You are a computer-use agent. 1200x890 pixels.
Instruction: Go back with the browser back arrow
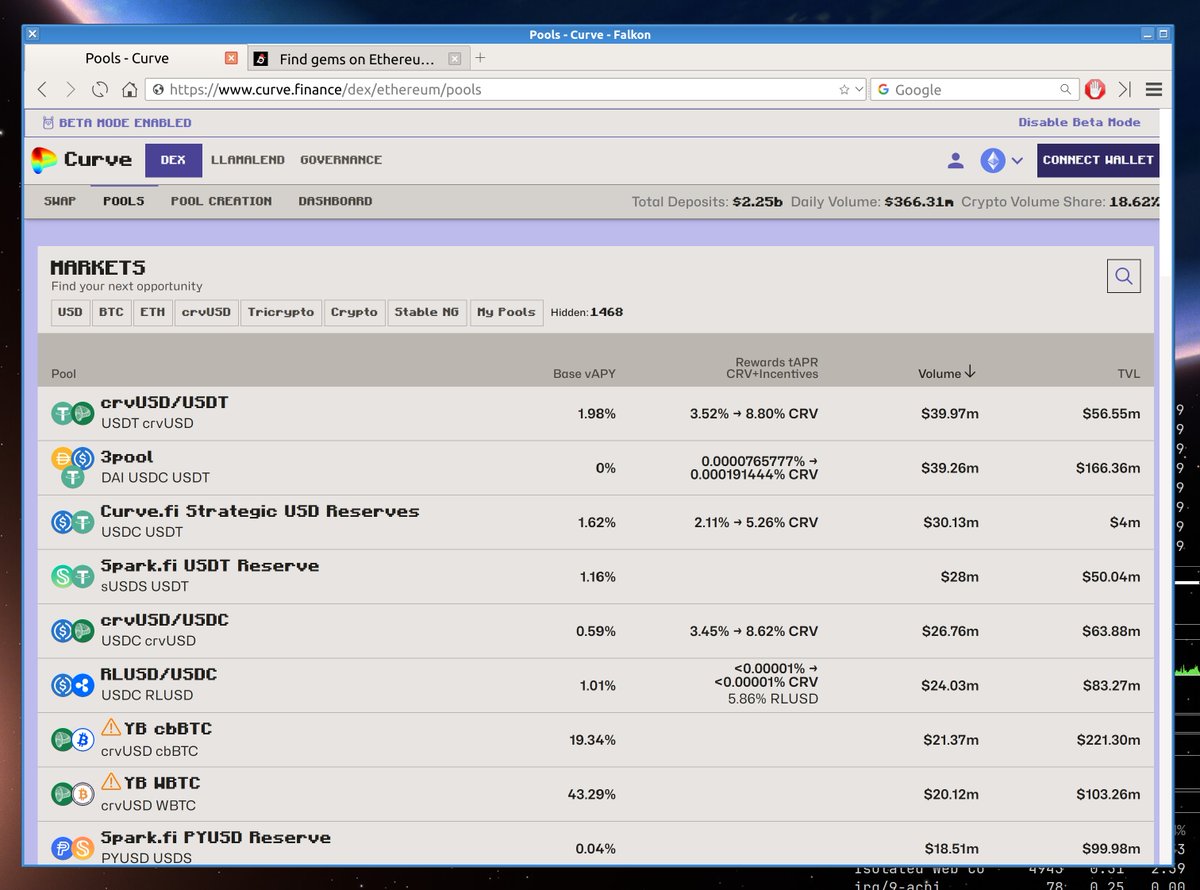point(42,89)
